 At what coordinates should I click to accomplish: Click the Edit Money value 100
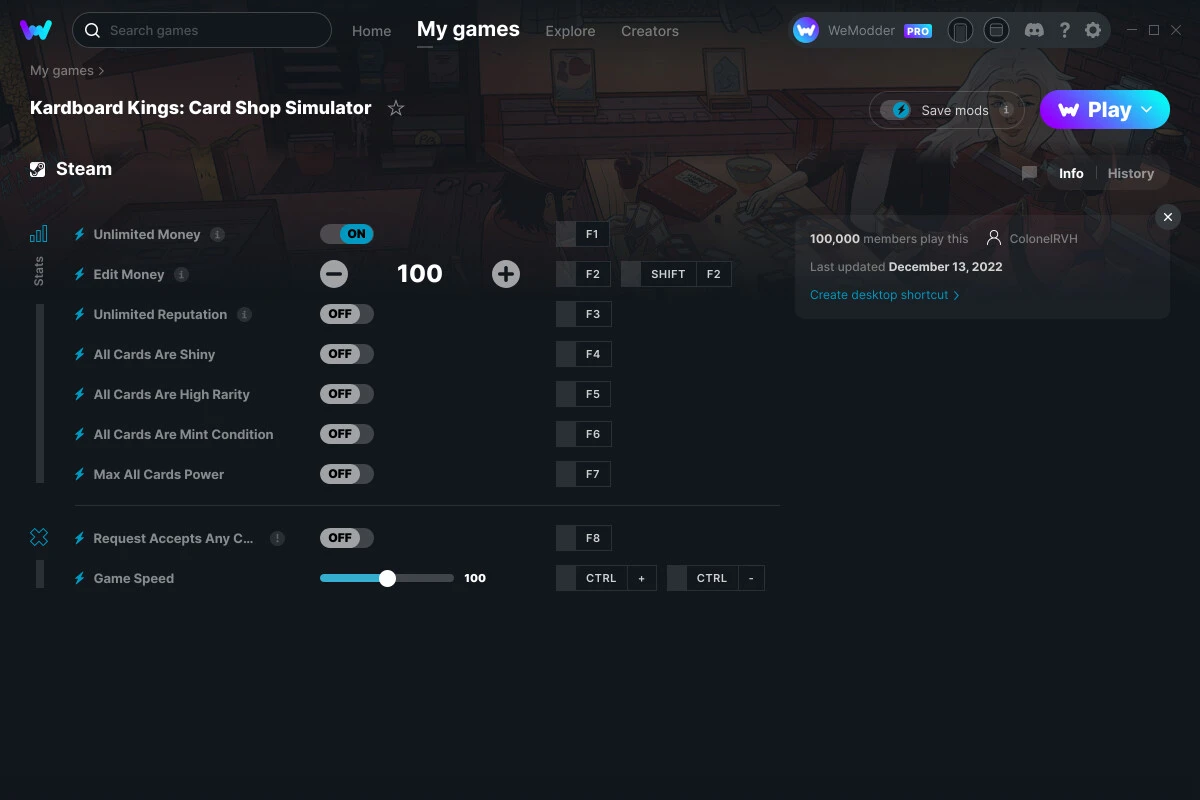point(420,274)
